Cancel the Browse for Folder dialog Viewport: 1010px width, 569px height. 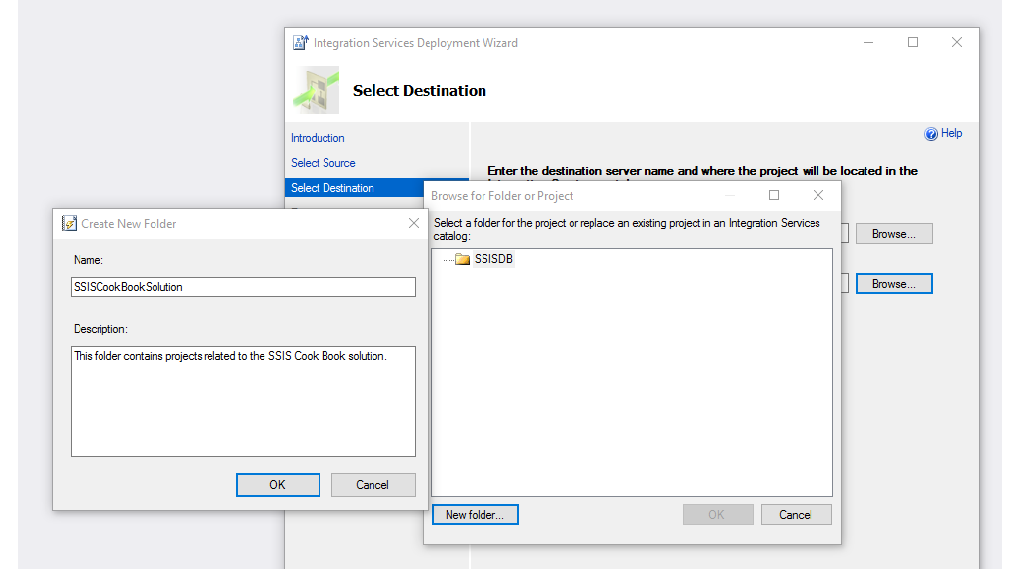pyautogui.click(x=796, y=515)
